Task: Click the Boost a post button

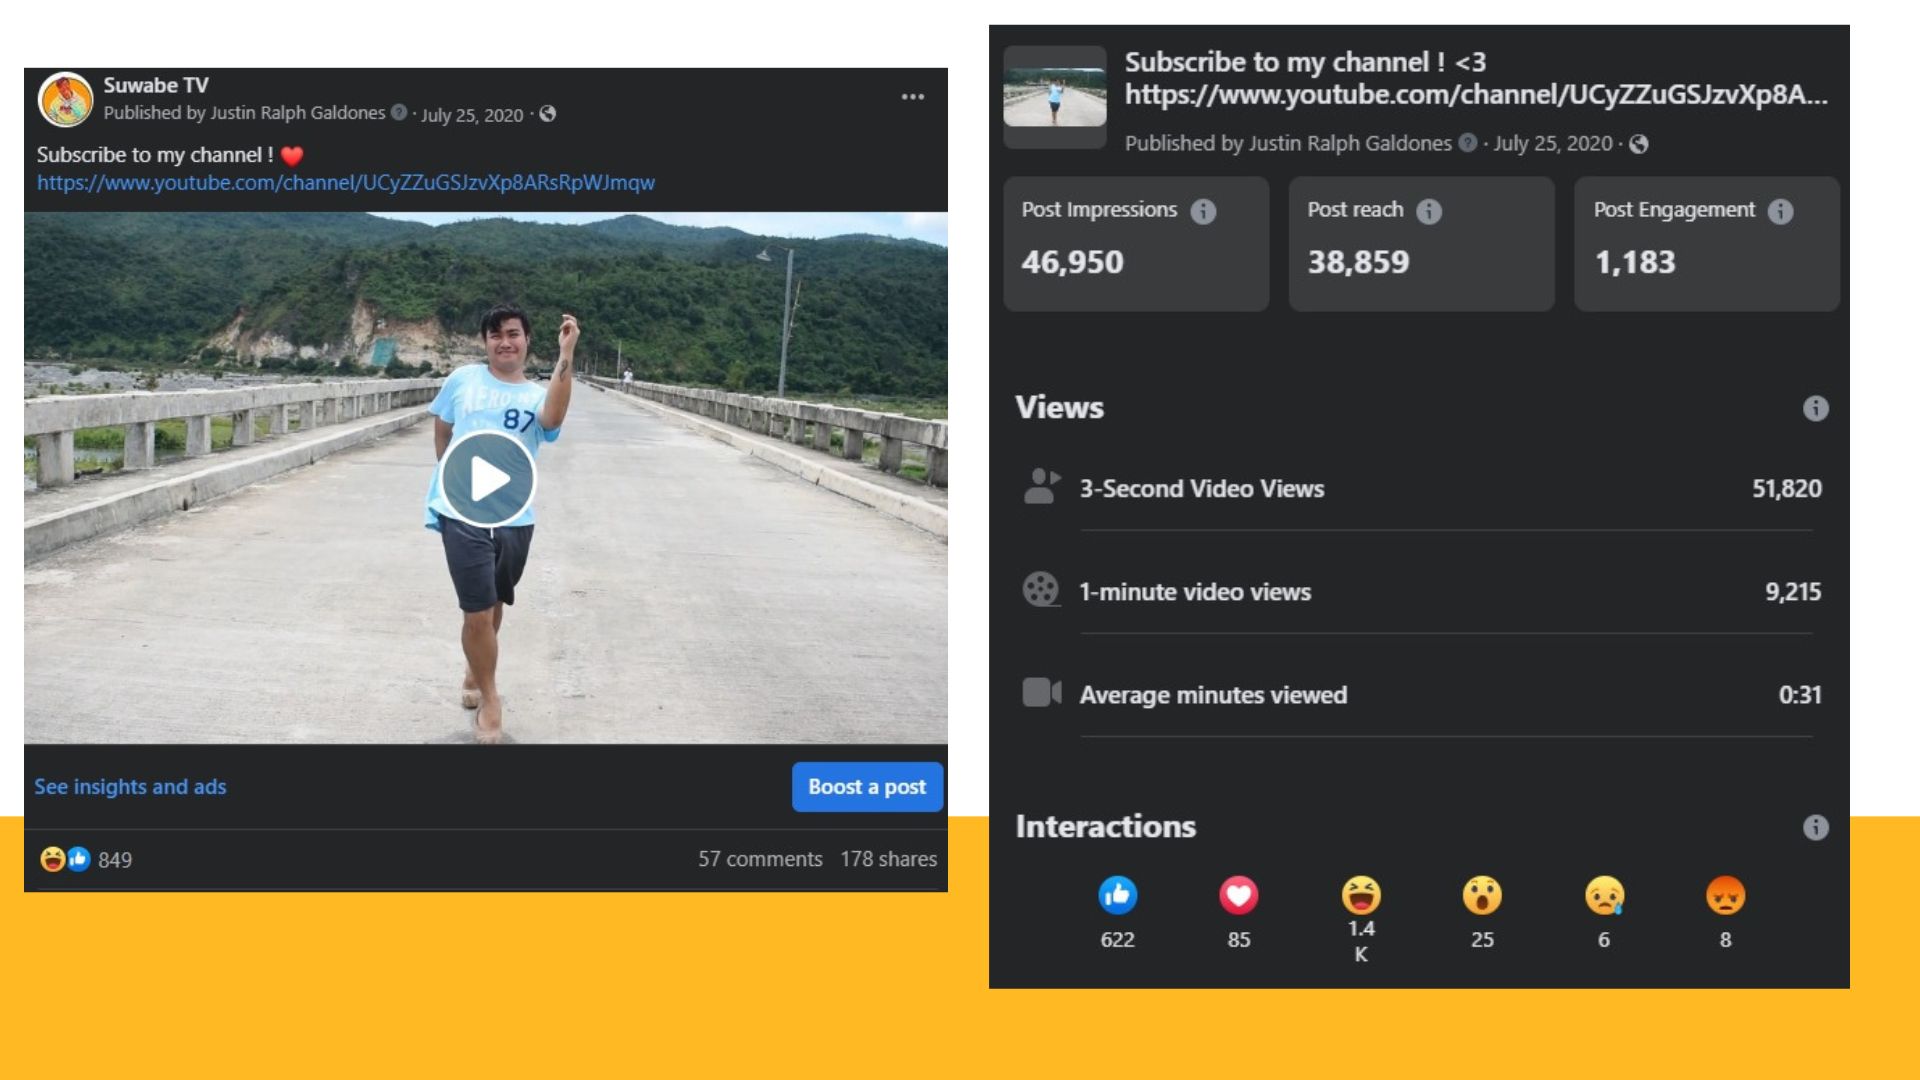Action: point(867,787)
